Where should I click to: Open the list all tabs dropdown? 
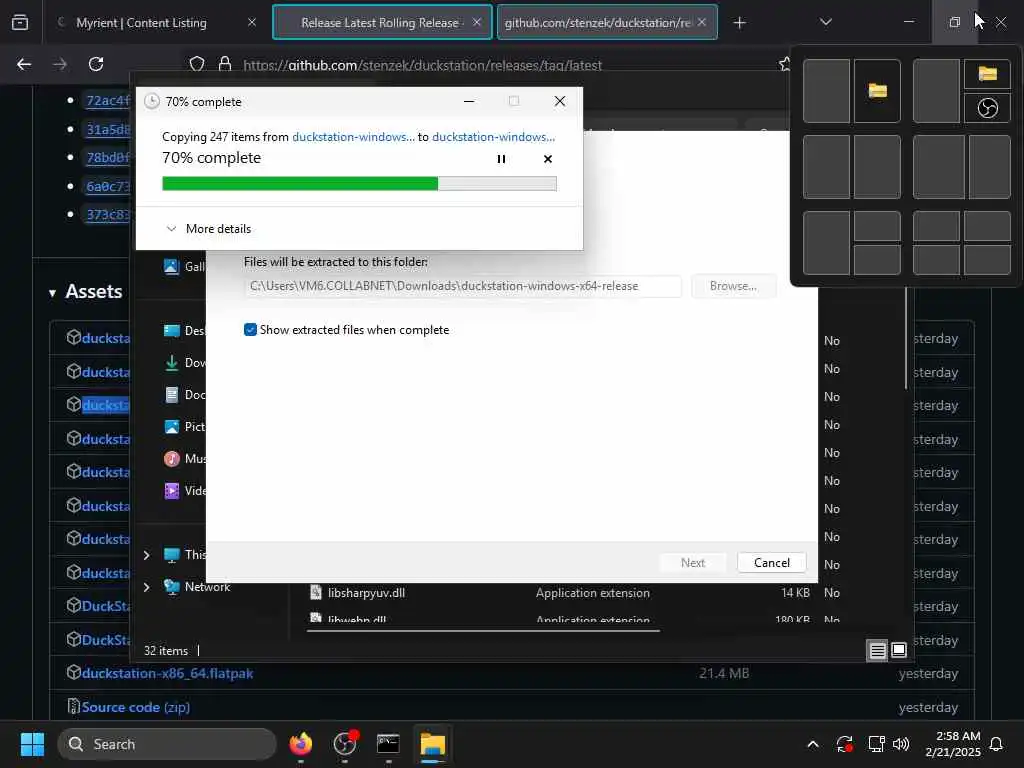click(825, 22)
